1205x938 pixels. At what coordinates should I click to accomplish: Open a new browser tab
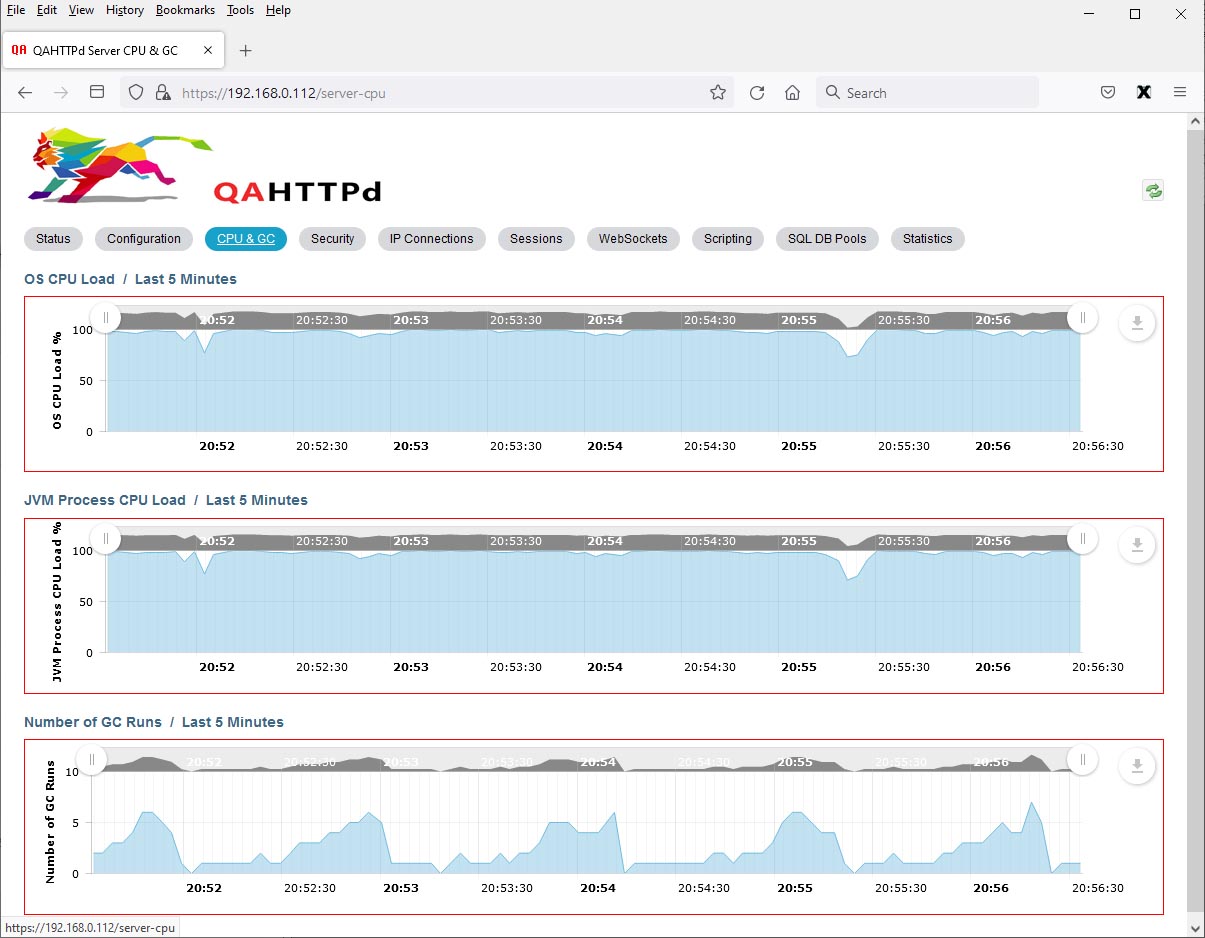tap(246, 50)
